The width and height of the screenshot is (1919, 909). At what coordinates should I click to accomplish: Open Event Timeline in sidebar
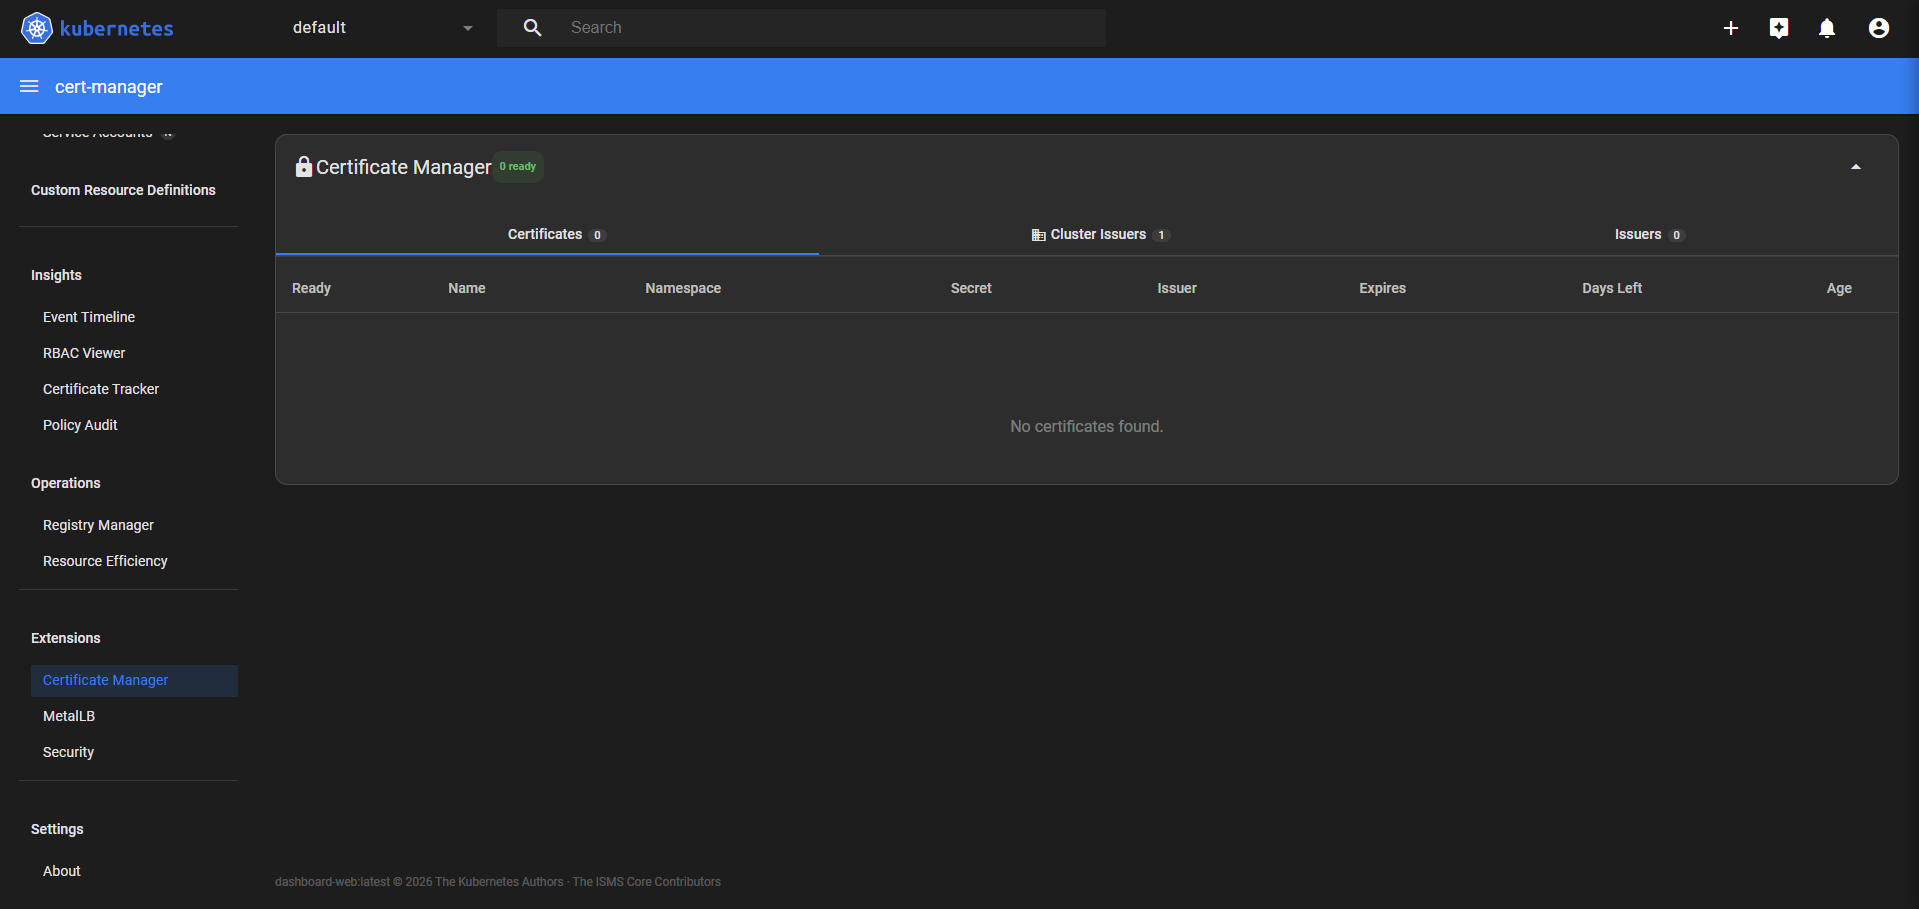click(x=89, y=317)
